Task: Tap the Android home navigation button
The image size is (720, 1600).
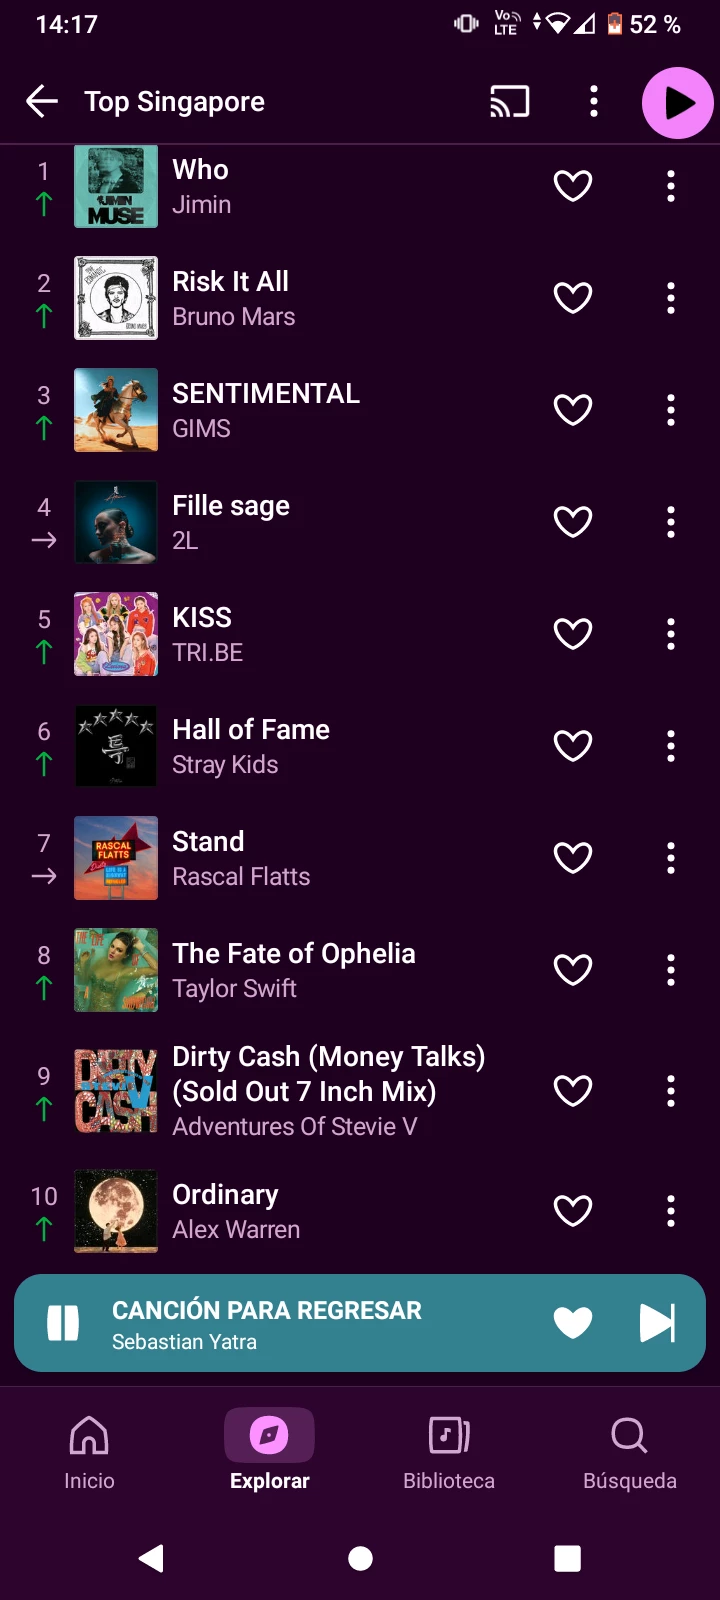Action: (360, 1558)
